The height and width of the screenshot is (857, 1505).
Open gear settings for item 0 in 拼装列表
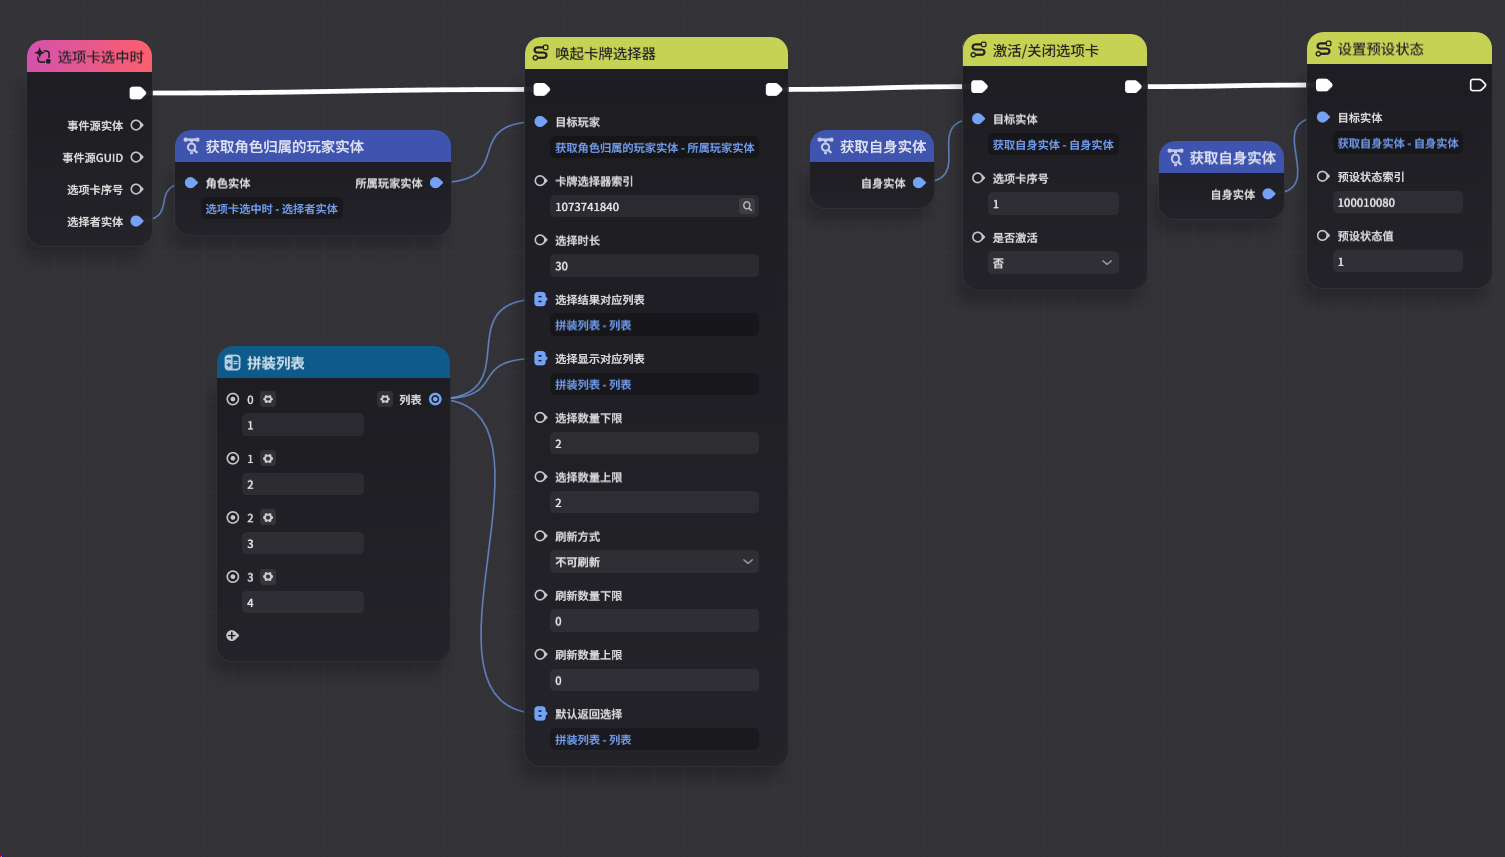pos(268,399)
